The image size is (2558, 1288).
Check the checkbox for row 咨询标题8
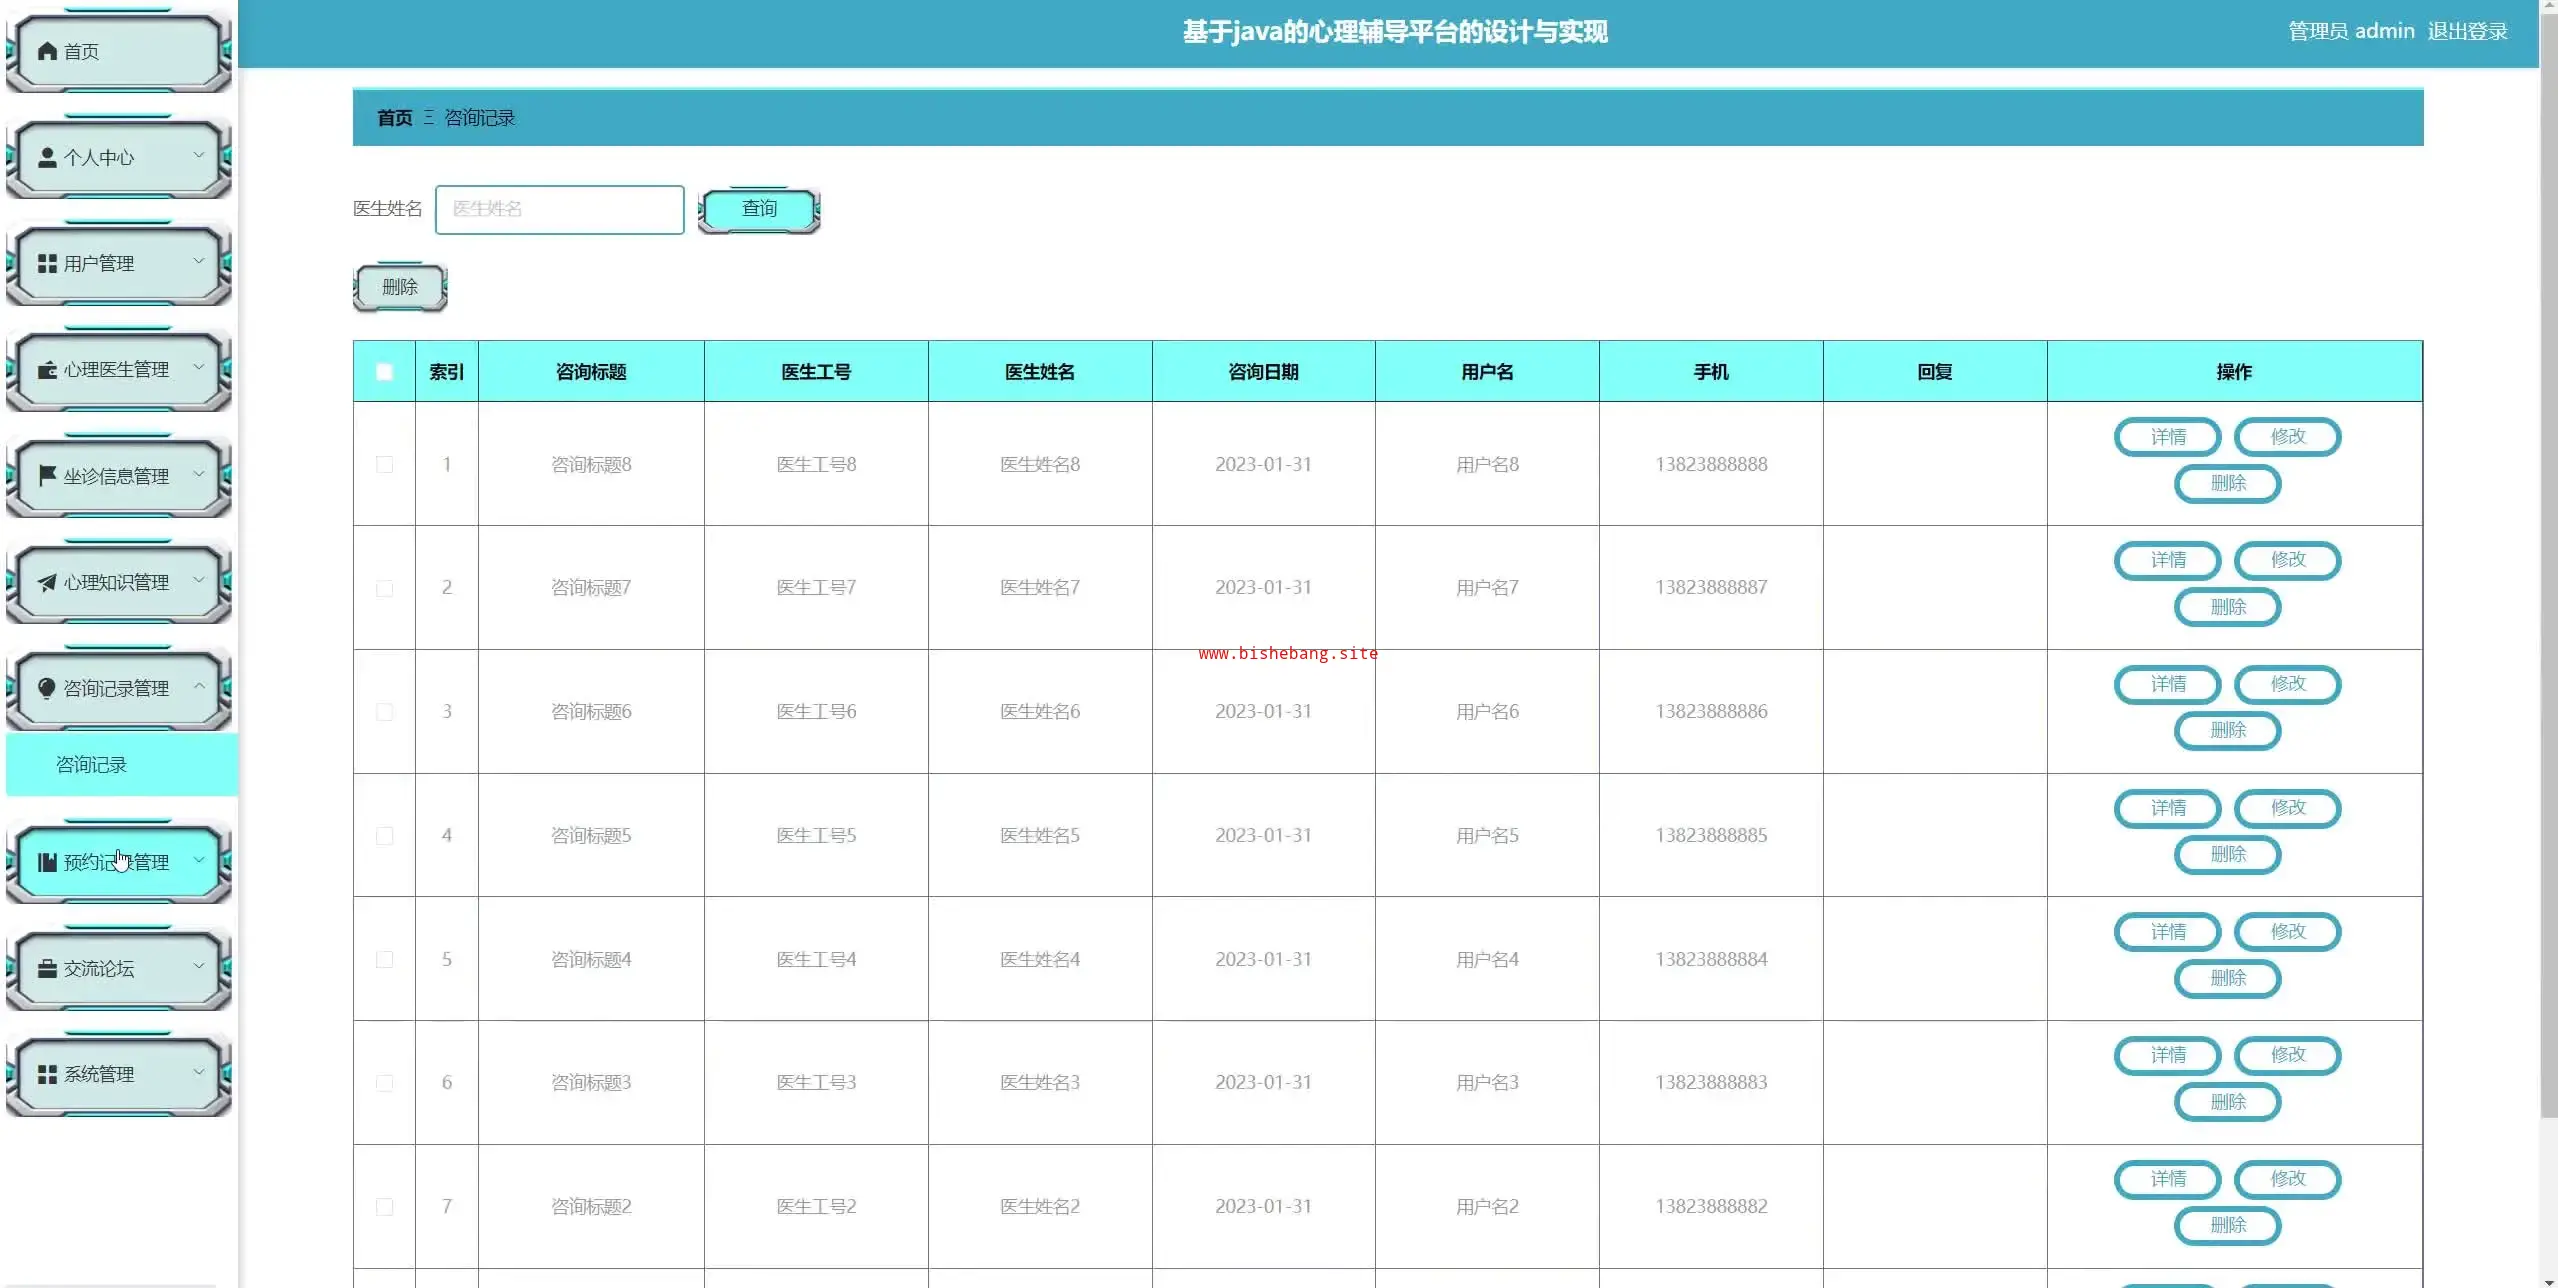(384, 465)
